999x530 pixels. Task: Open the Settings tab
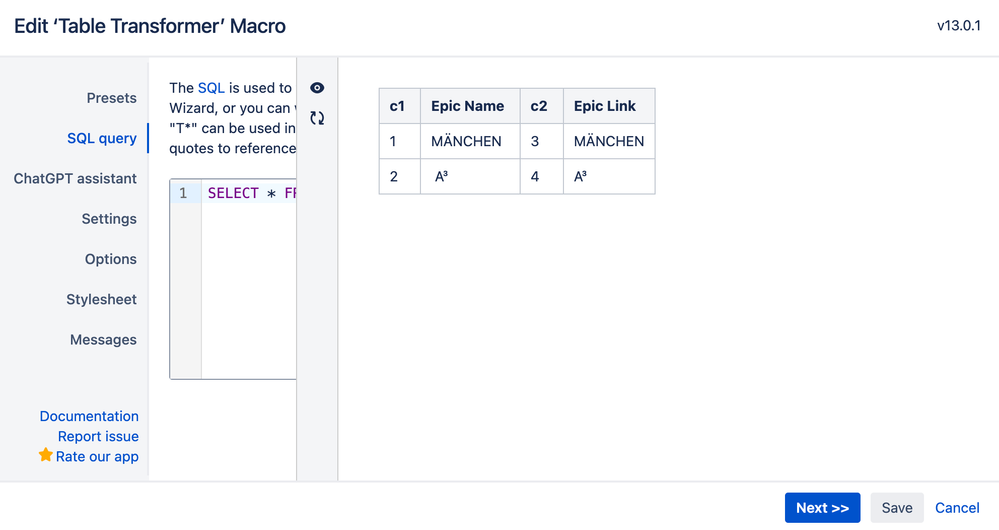pyautogui.click(x=109, y=219)
